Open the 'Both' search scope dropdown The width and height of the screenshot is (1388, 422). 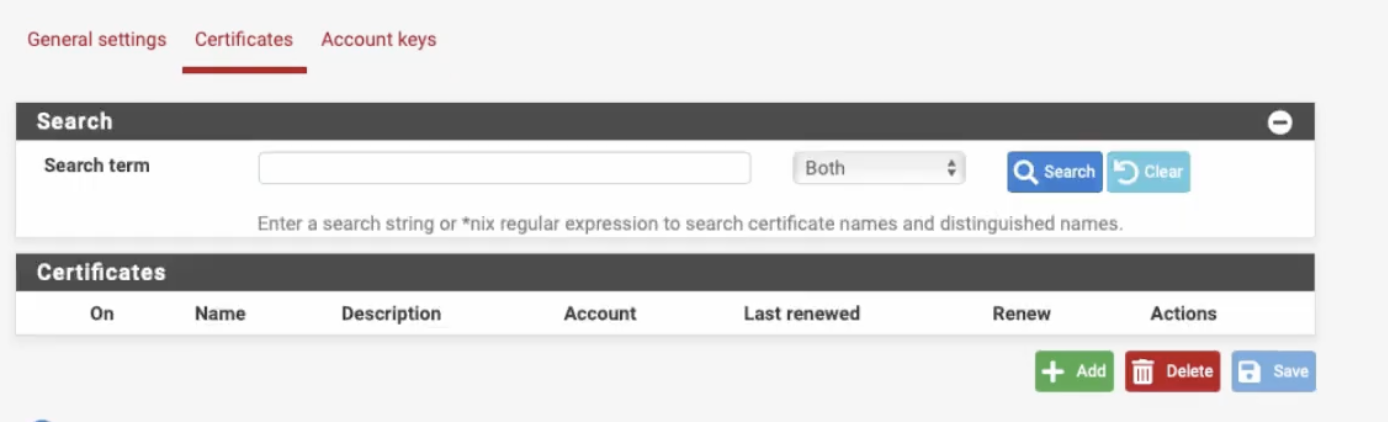[x=878, y=168]
